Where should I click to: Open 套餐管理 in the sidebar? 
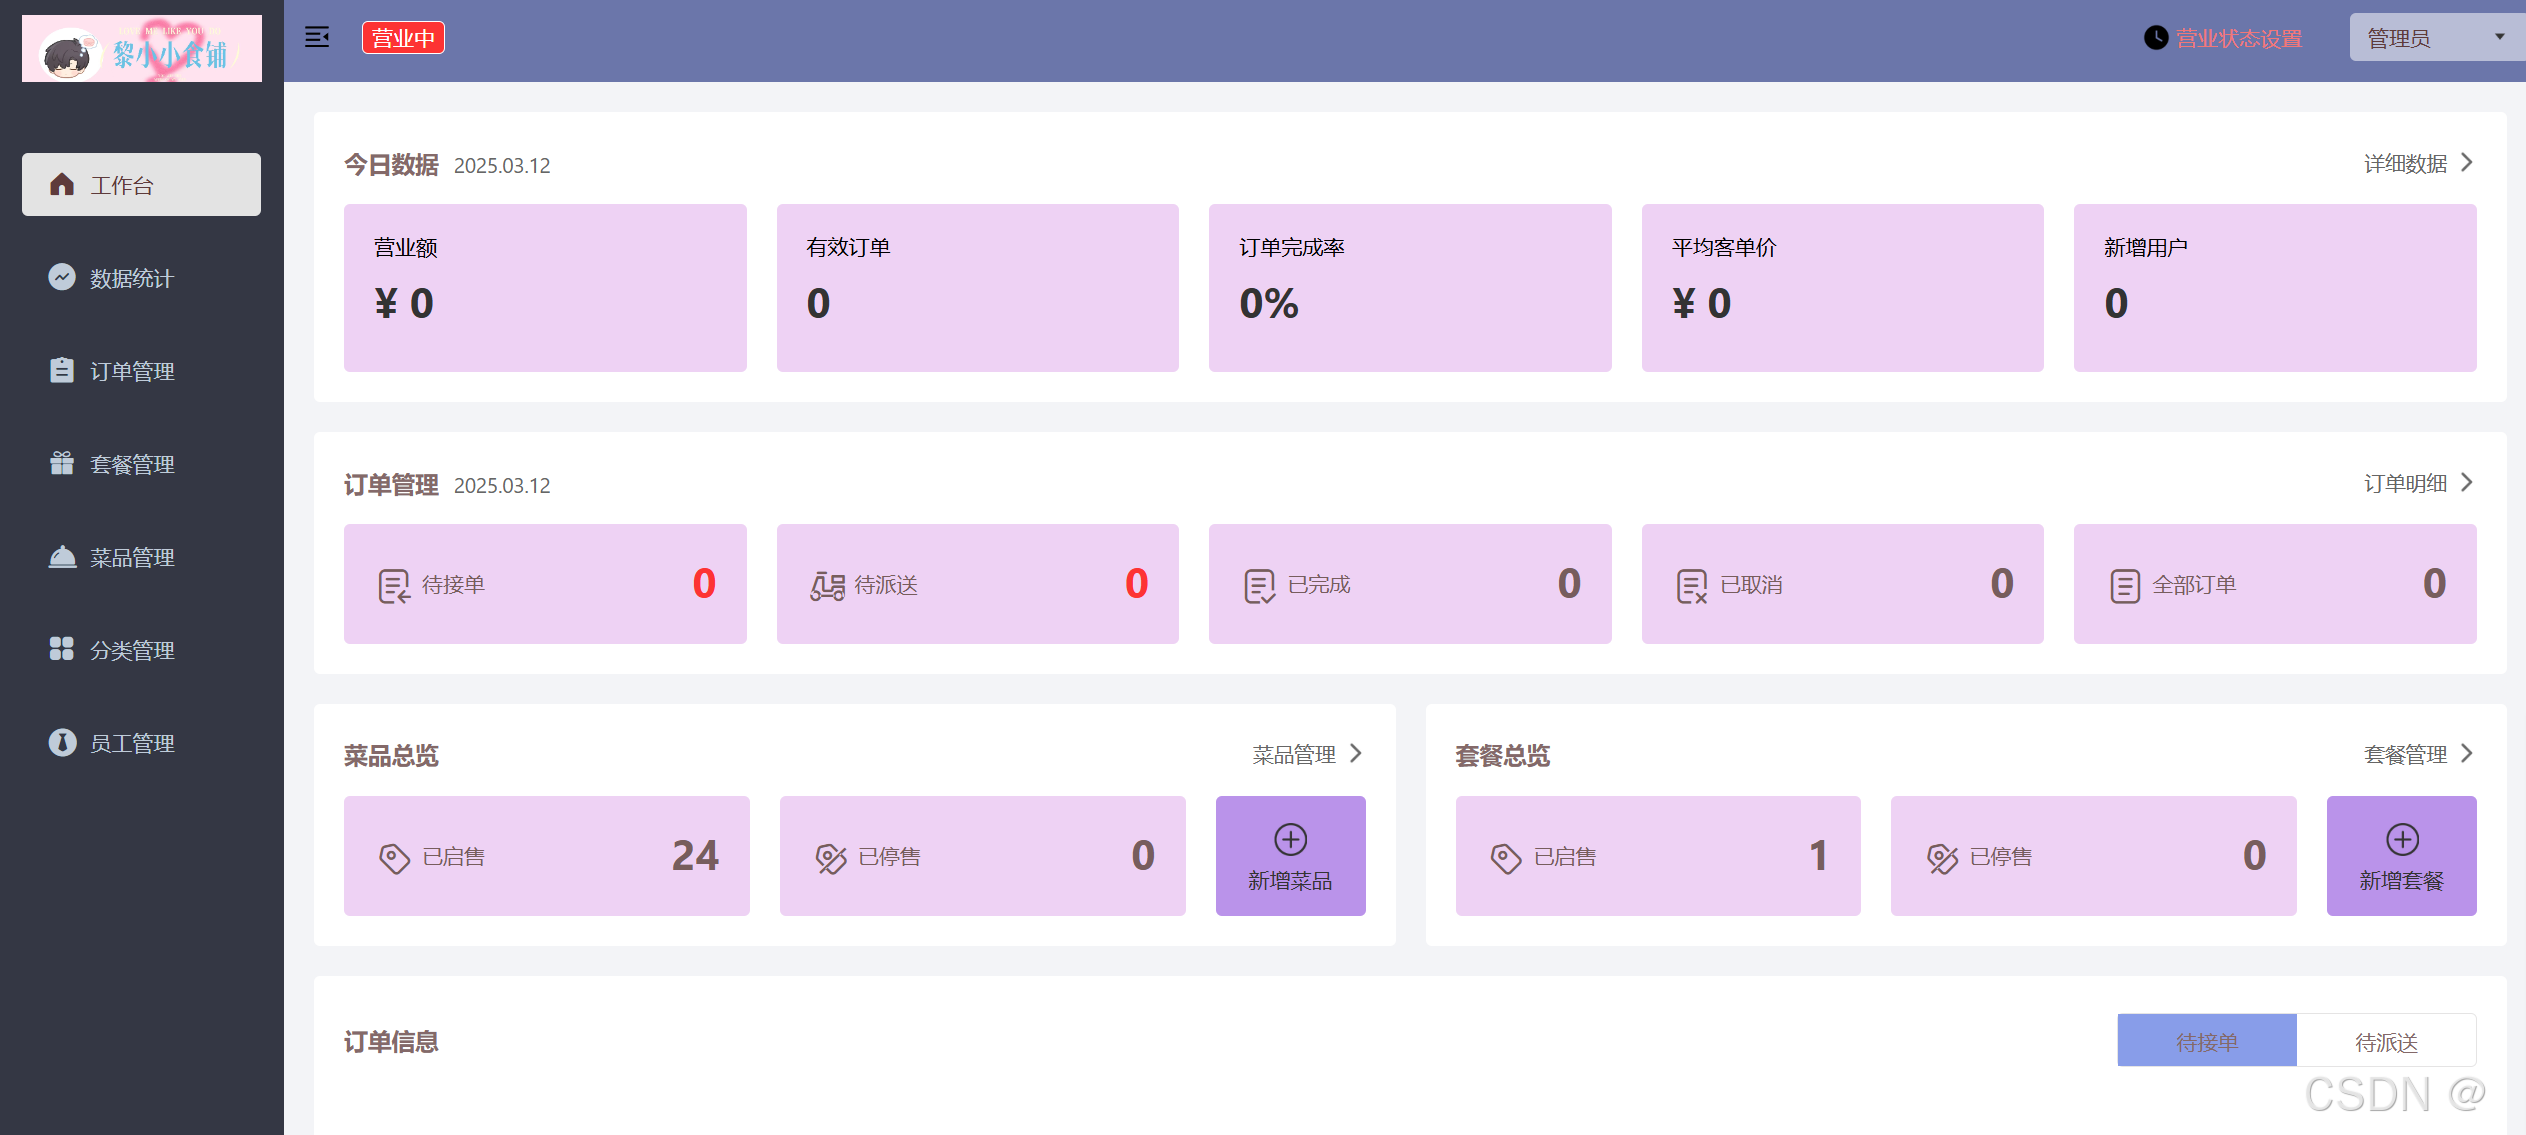click(x=141, y=463)
